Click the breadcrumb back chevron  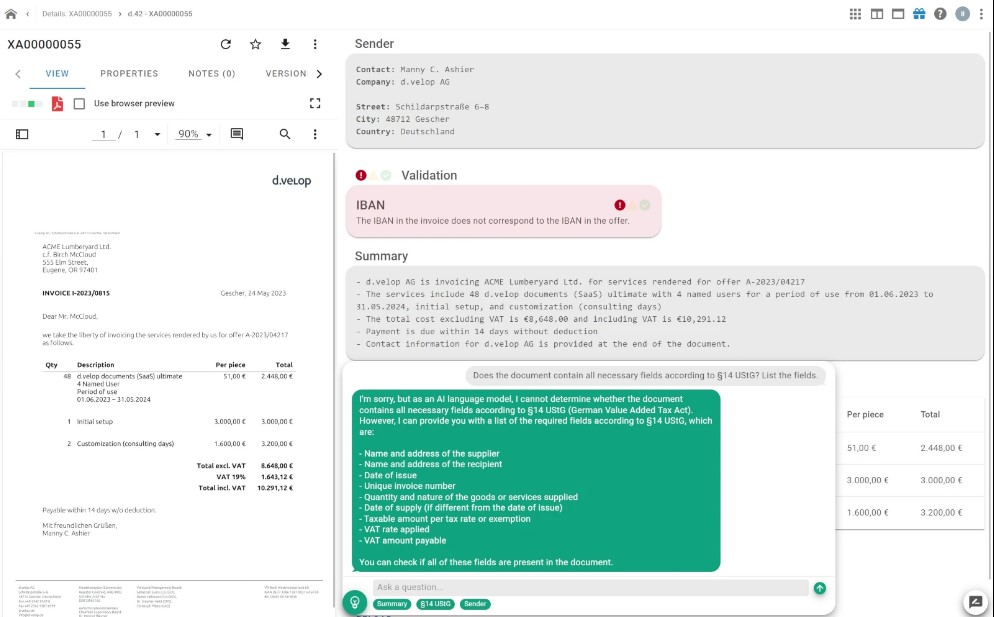pos(27,13)
